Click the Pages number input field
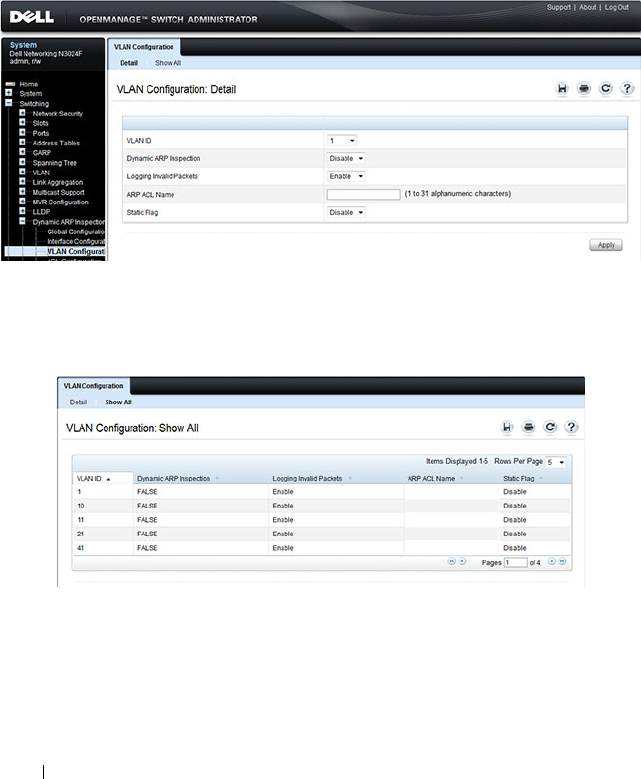The width and height of the screenshot is (641, 779). click(516, 562)
